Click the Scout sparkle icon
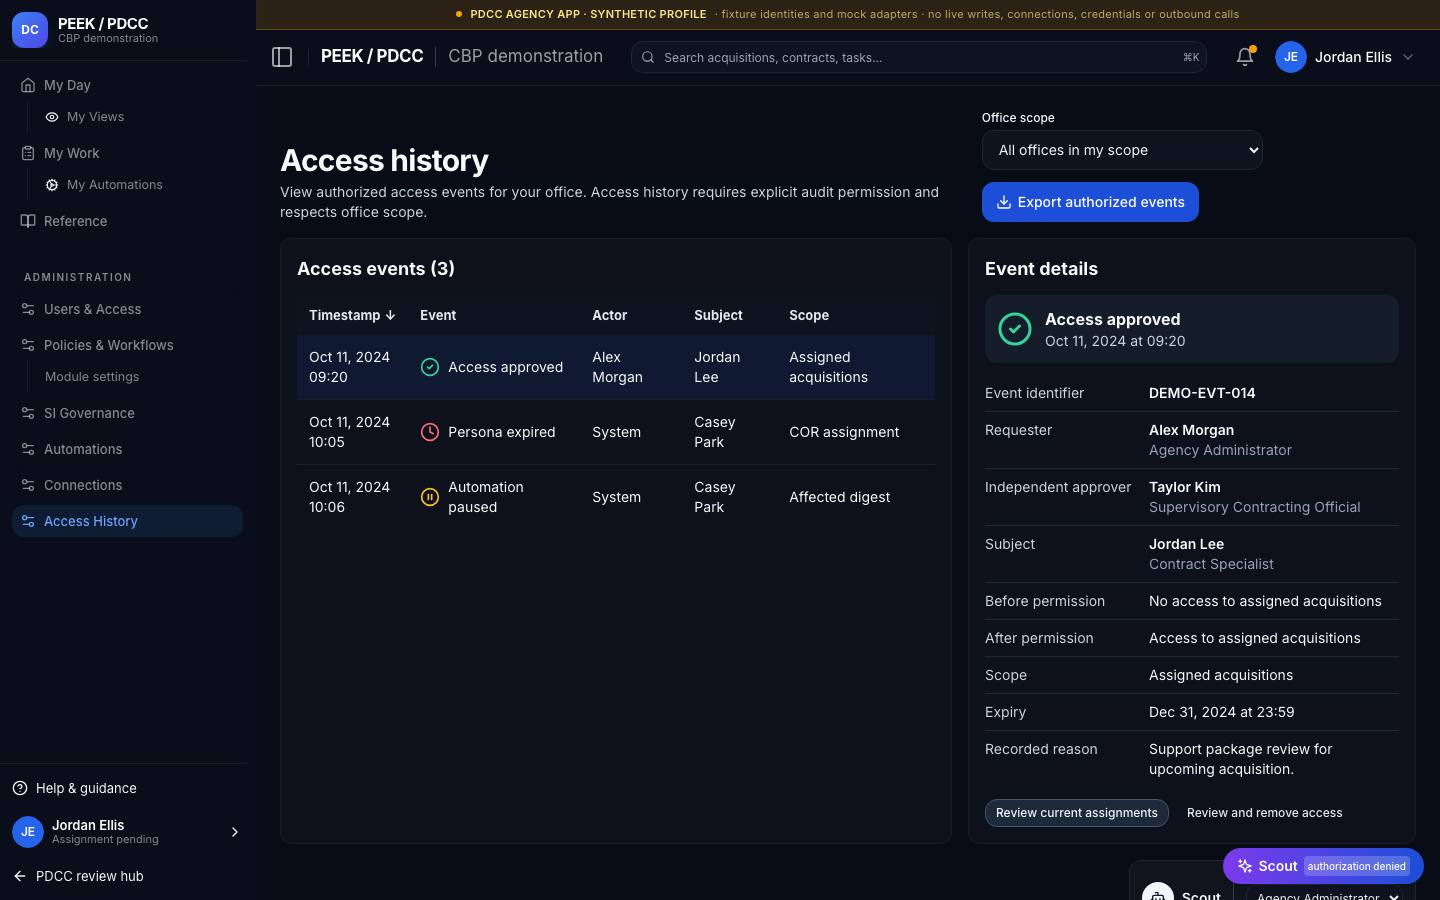 pos(1245,866)
